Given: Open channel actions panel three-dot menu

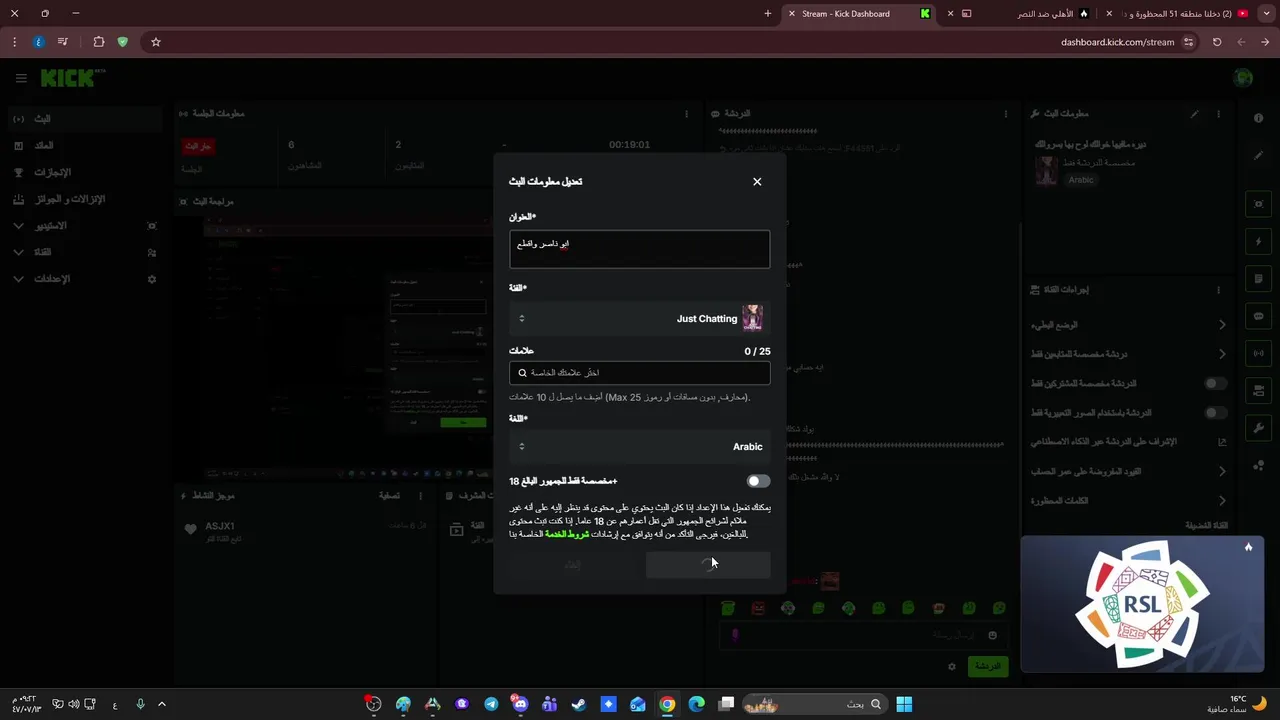Looking at the screenshot, I should (x=1218, y=290).
